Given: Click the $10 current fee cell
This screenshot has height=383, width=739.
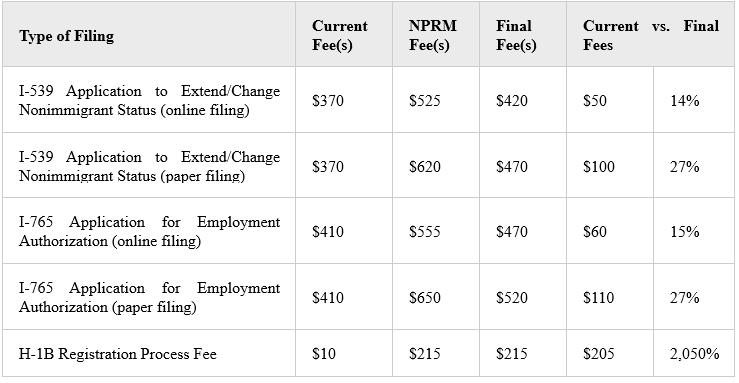Looking at the screenshot, I should point(344,353).
